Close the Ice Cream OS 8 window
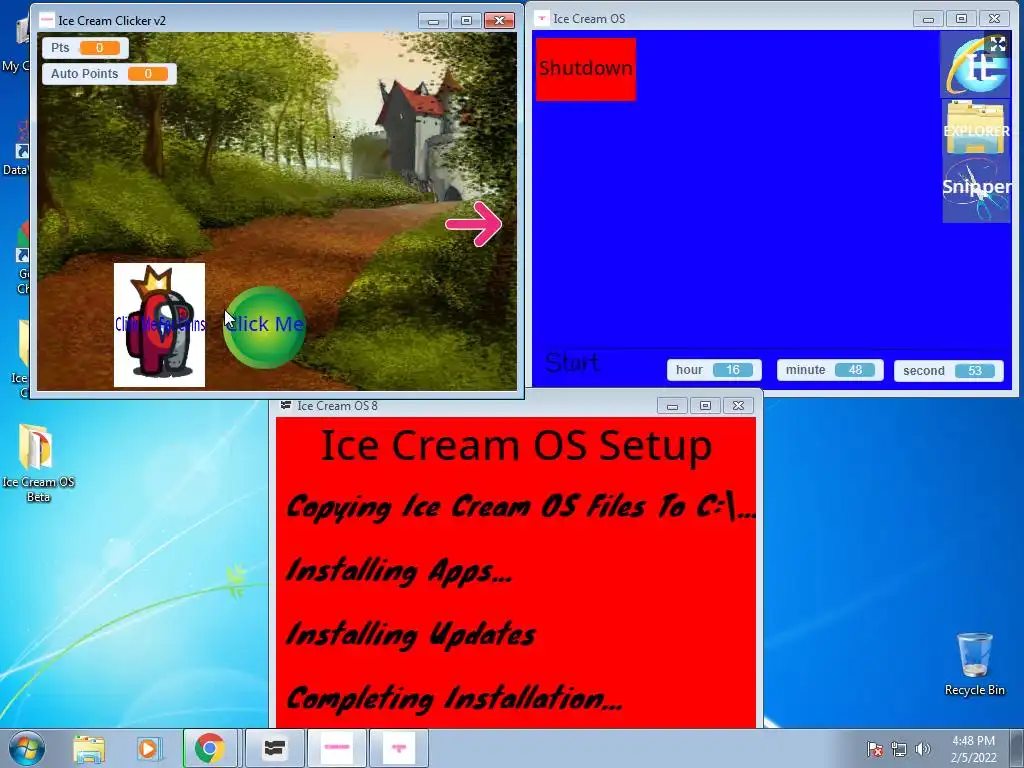The height and width of the screenshot is (768, 1024). [739, 406]
